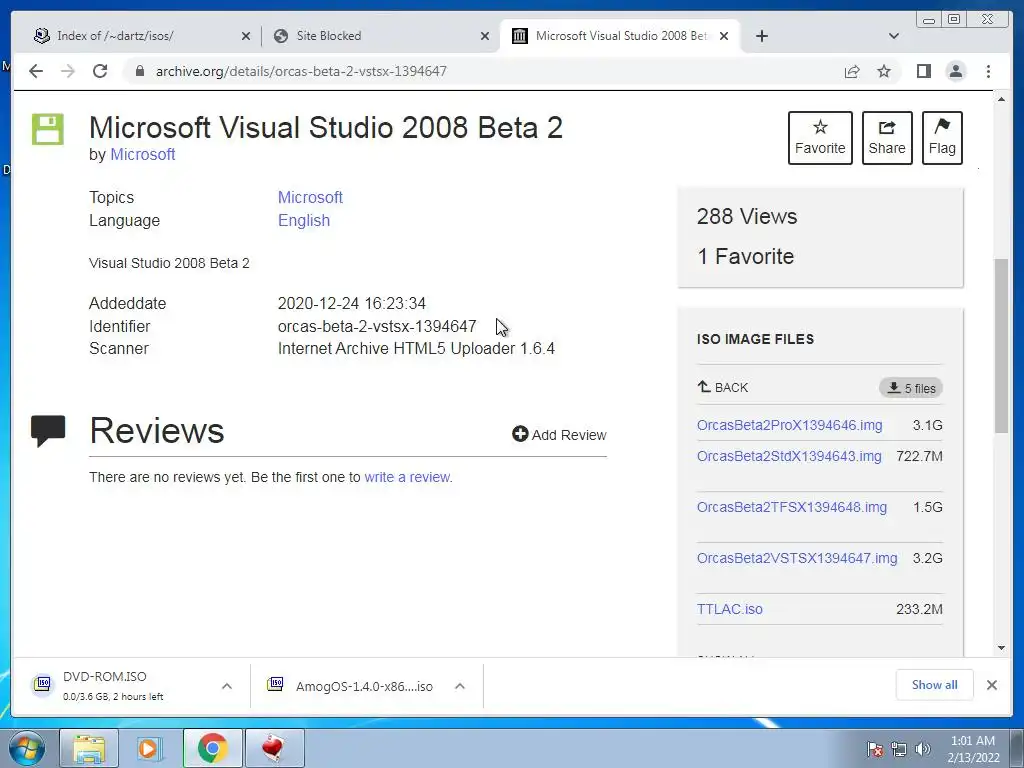
Task: Click the scrollbar up arrow
Action: (x=1001, y=99)
